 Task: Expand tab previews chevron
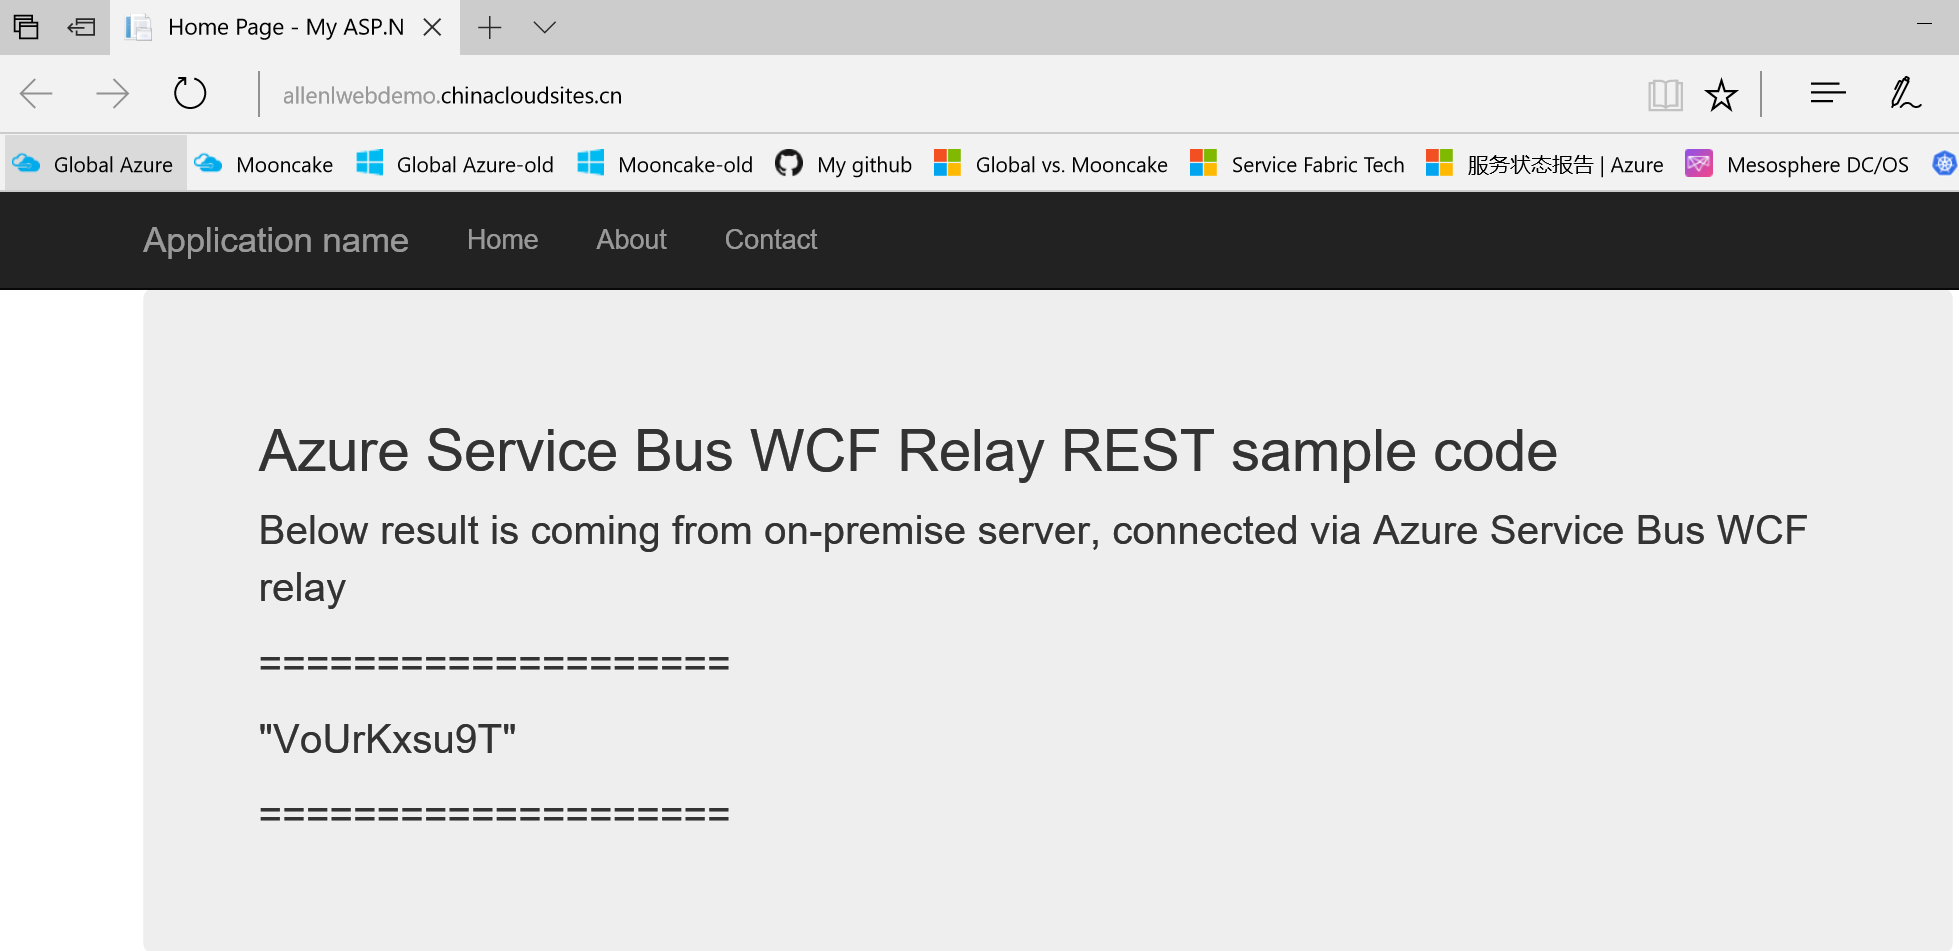(x=544, y=27)
